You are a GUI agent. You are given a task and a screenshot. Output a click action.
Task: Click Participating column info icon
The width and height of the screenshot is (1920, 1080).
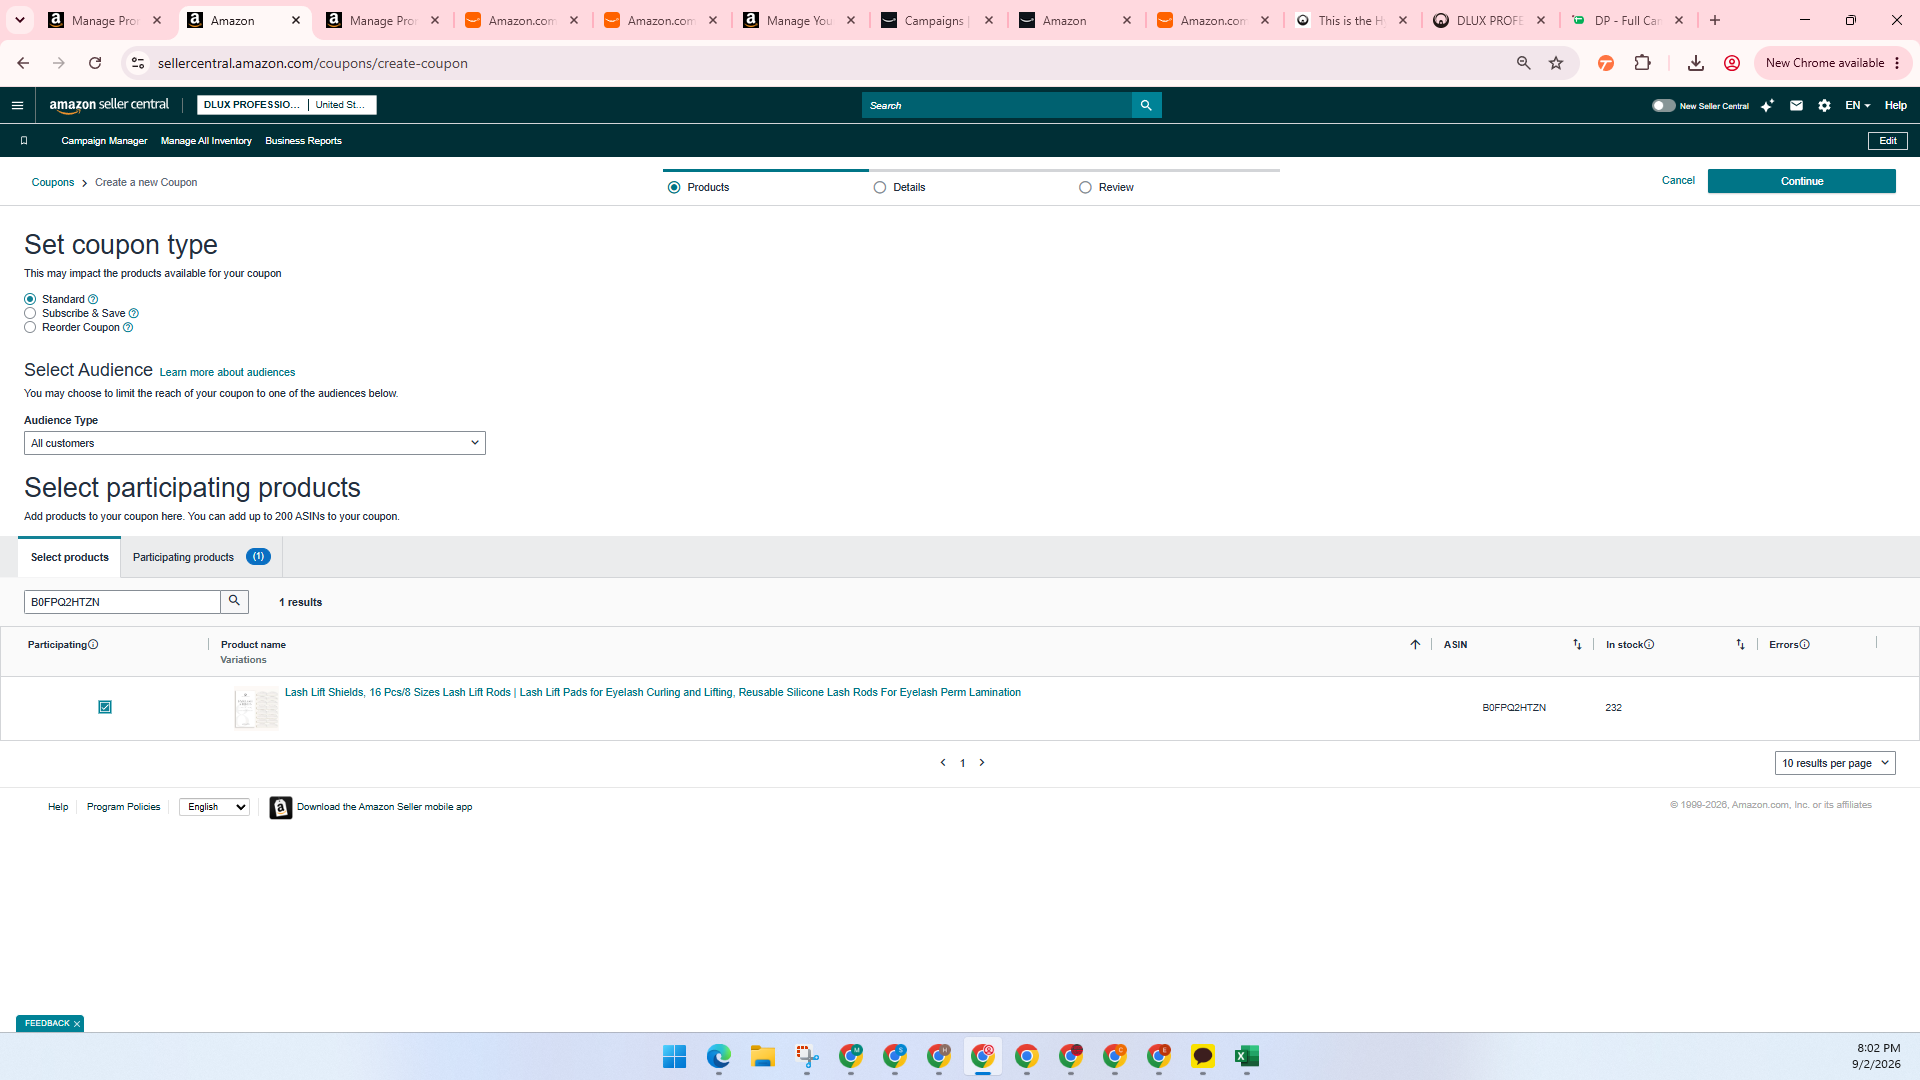pos(93,644)
